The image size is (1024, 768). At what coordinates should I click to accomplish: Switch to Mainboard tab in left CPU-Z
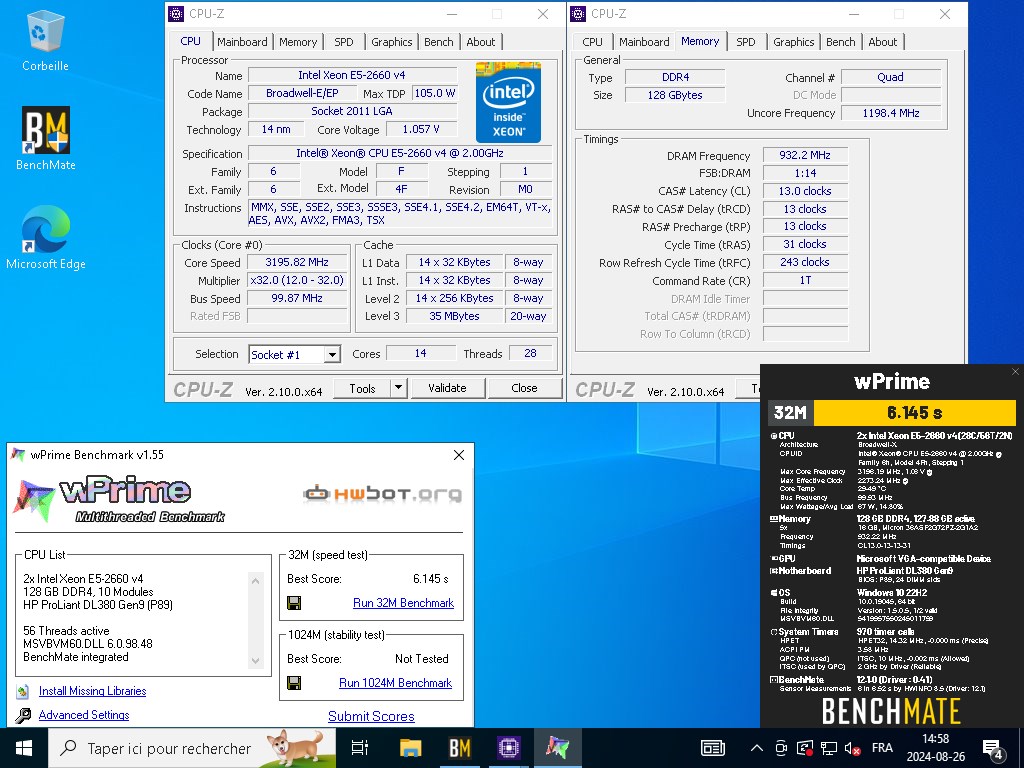[242, 42]
